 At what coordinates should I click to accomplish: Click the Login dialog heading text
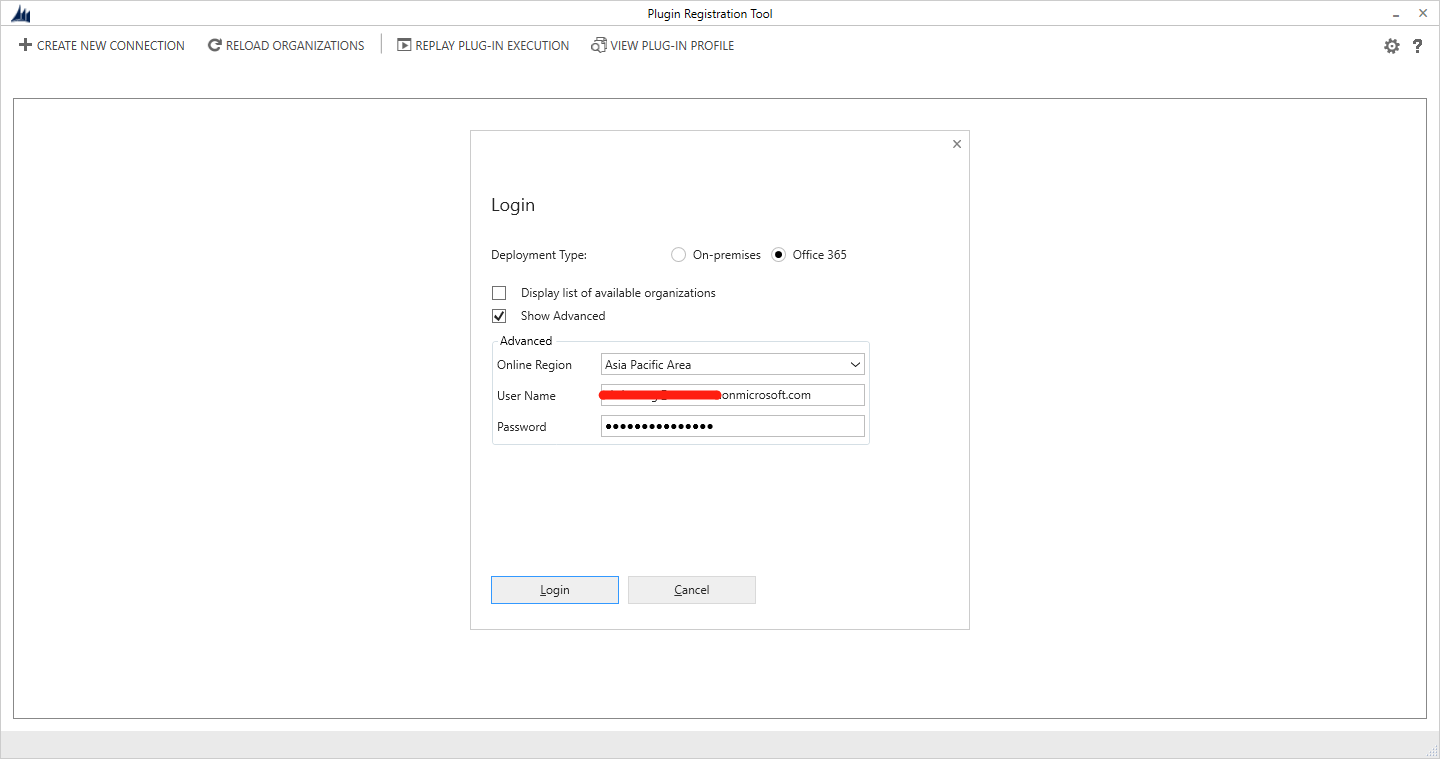[513, 205]
